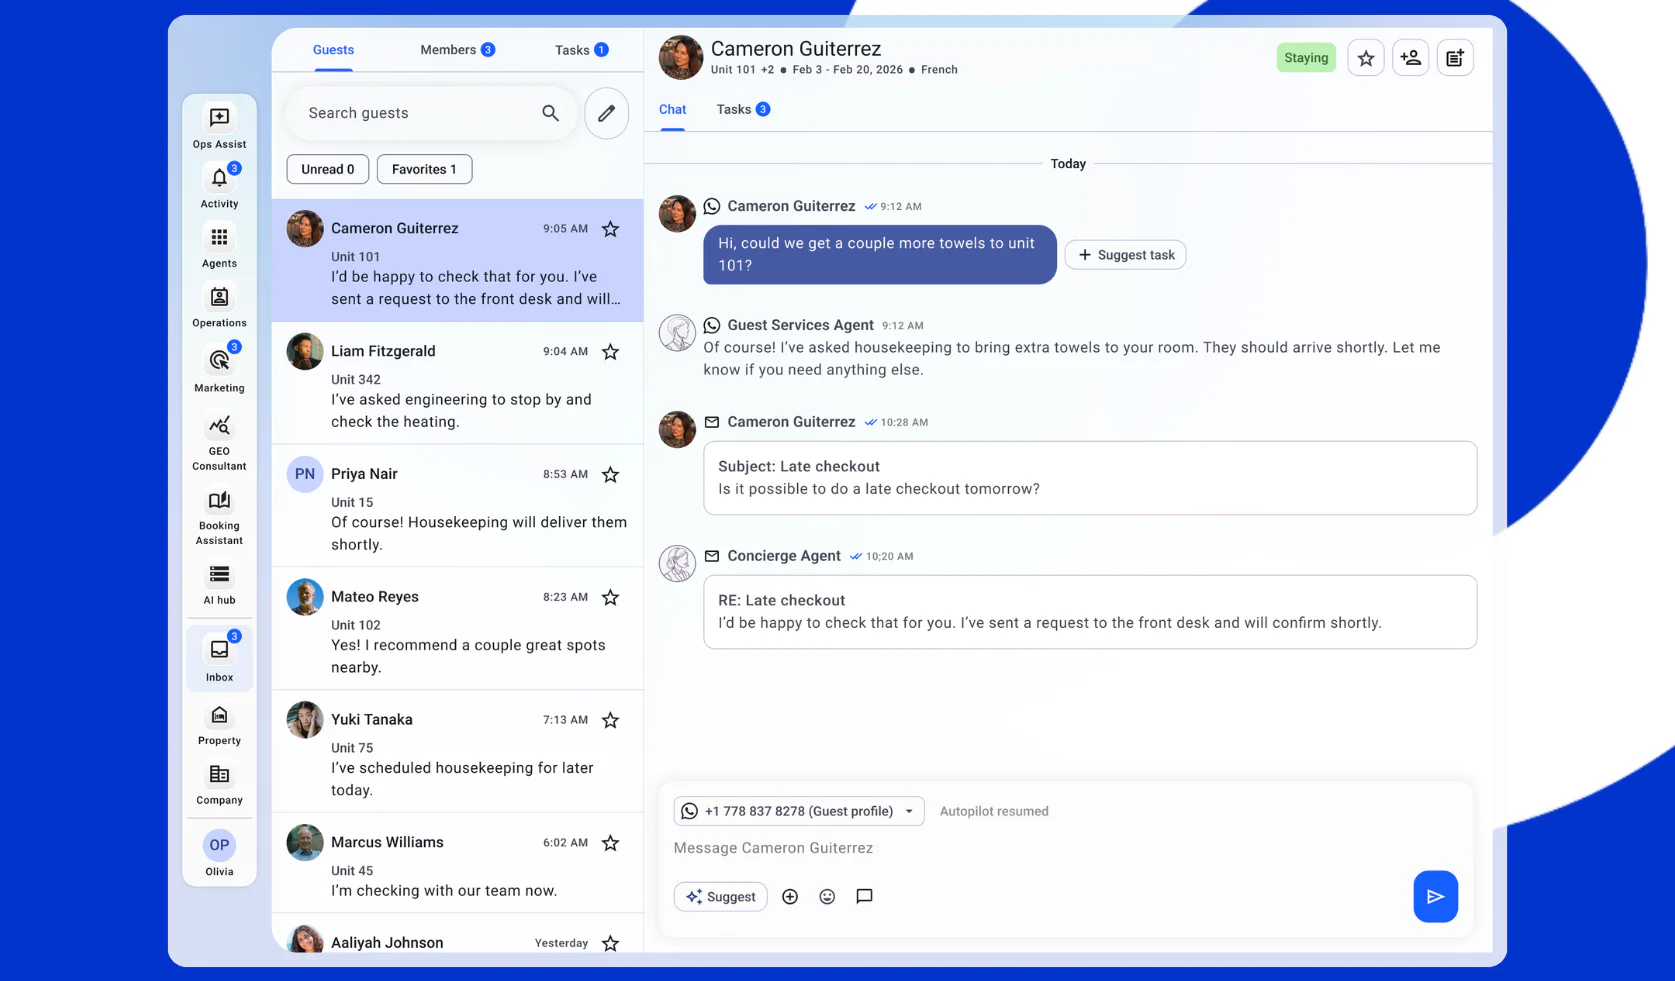Open the Inbox section
This screenshot has height=981, width=1675.
219,657
